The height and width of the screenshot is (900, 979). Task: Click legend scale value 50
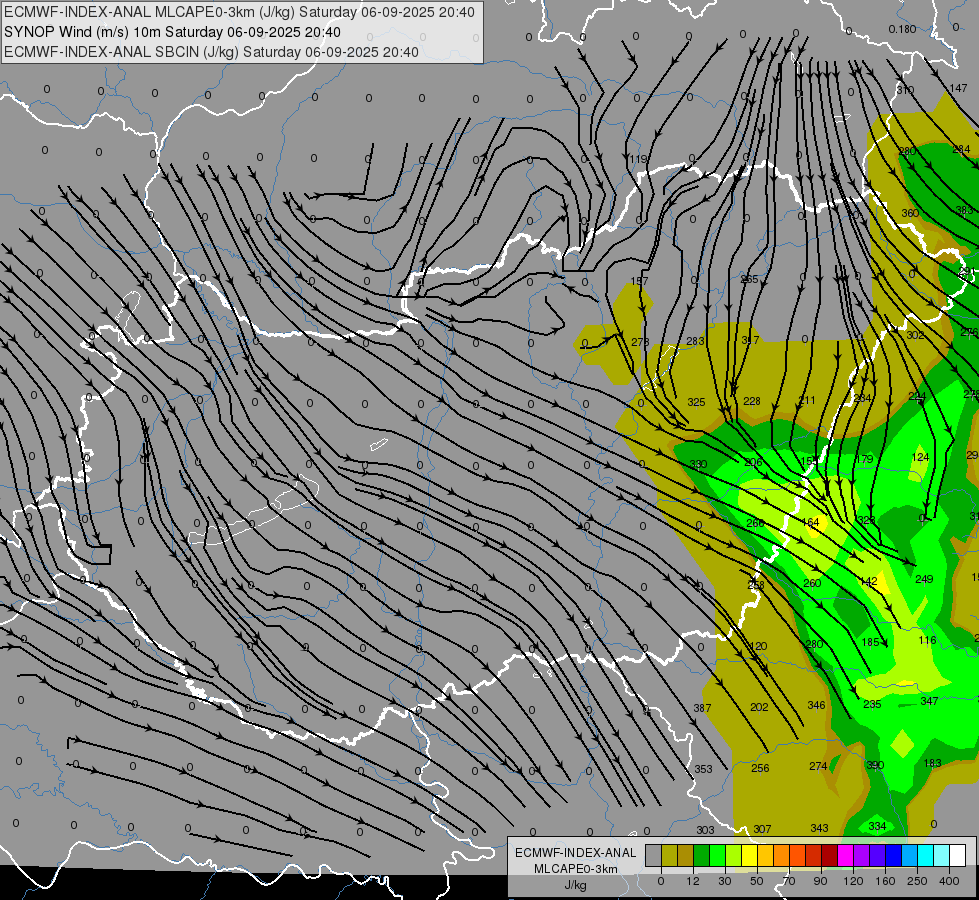(757, 881)
